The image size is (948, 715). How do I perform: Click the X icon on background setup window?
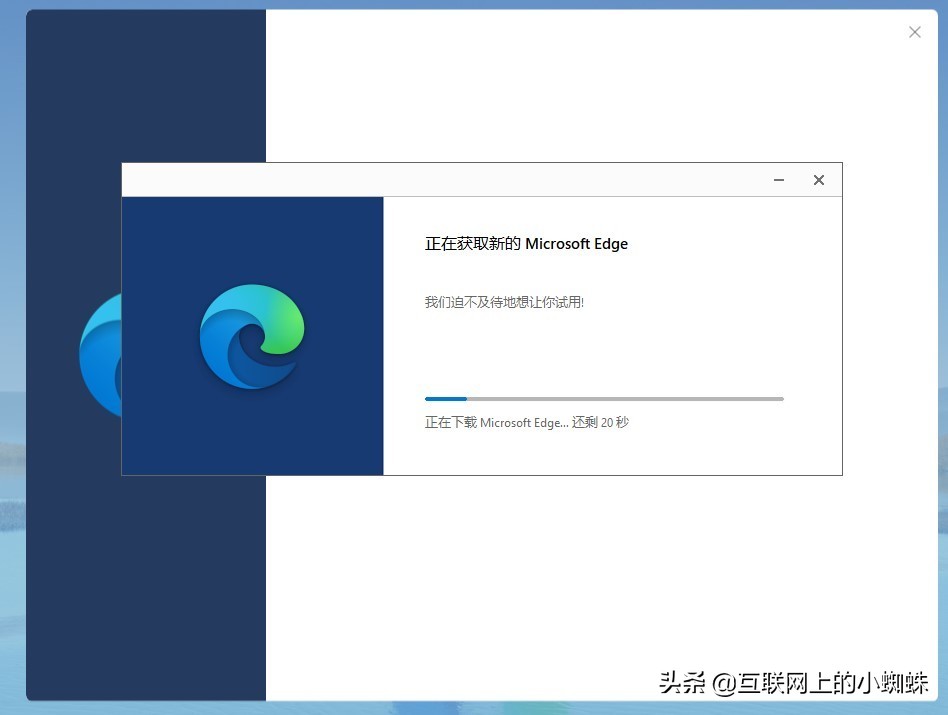click(x=914, y=32)
